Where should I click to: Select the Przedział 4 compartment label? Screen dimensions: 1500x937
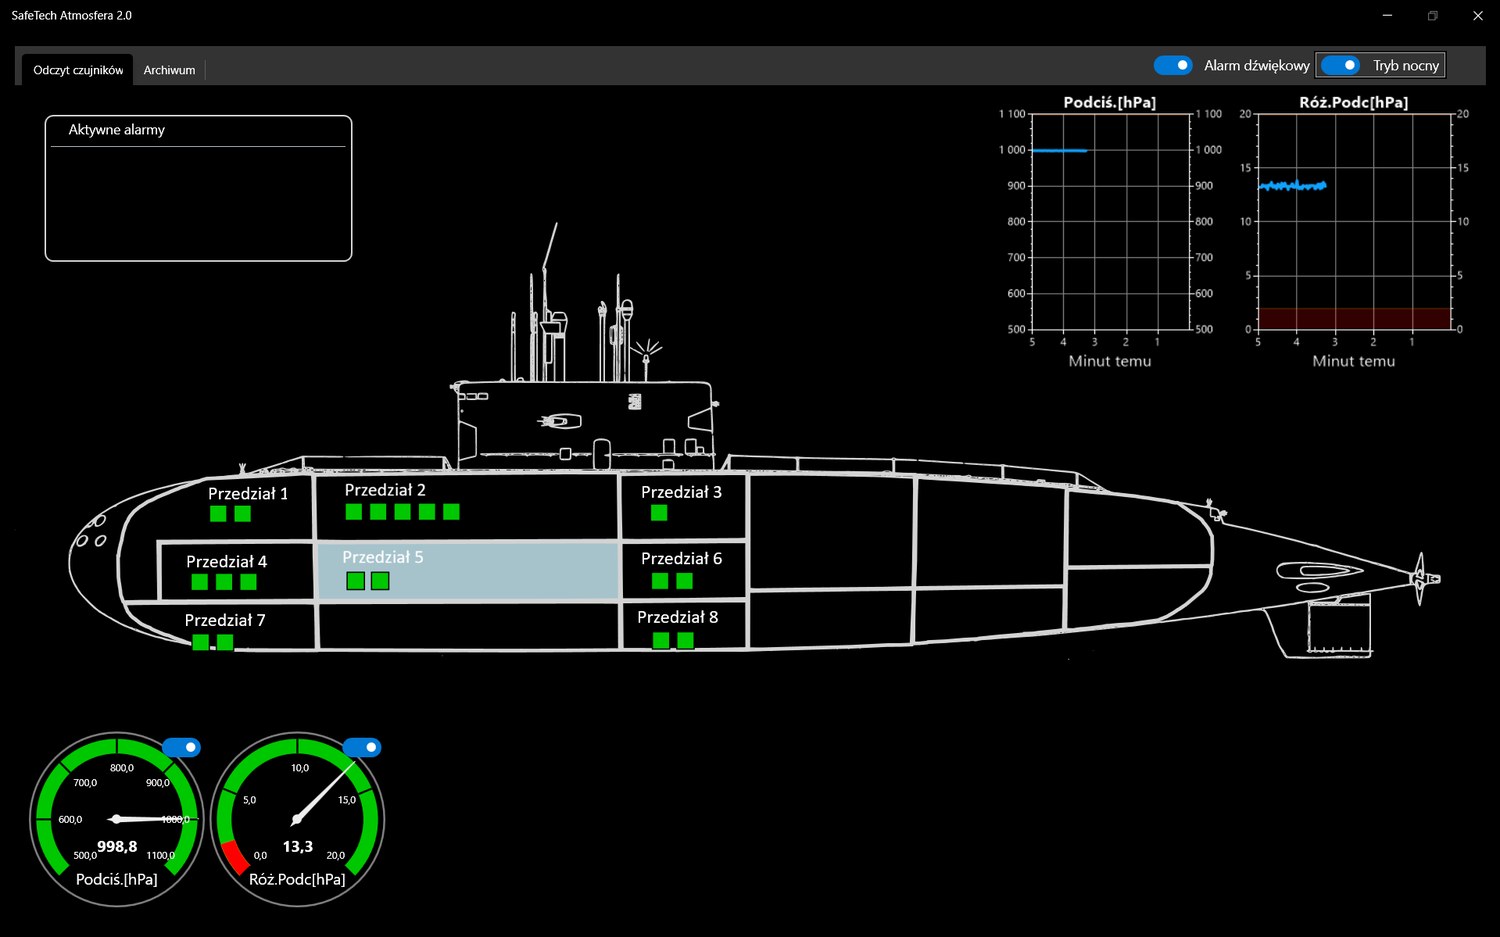[226, 562]
